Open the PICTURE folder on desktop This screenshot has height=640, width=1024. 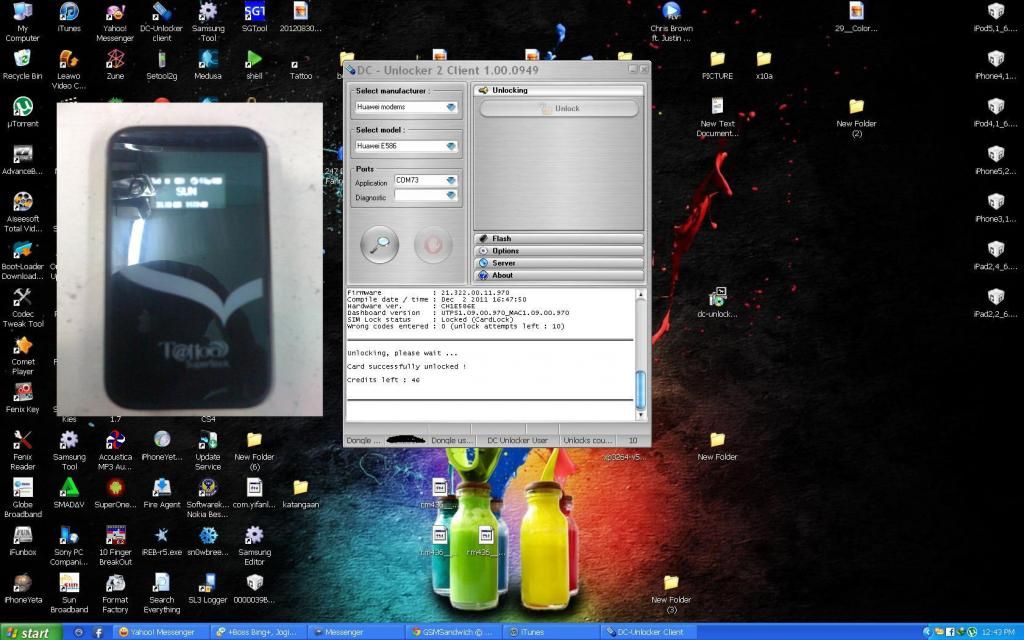tap(717, 65)
